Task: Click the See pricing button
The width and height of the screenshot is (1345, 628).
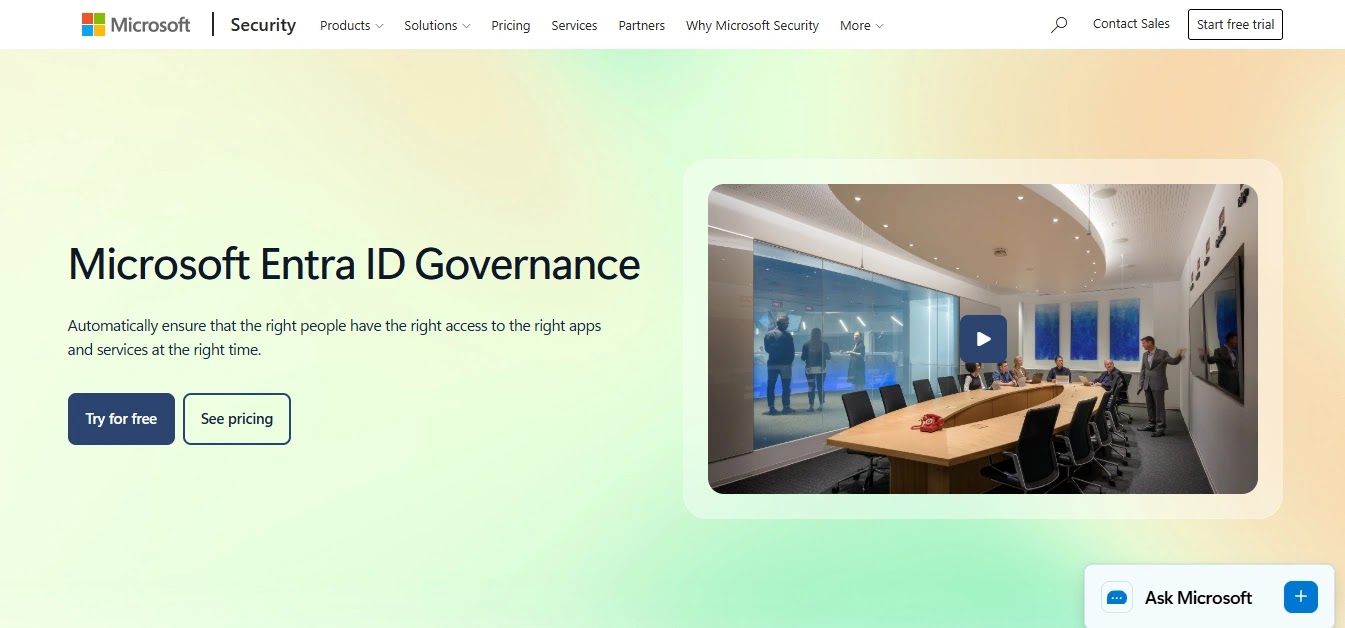Action: tap(237, 419)
